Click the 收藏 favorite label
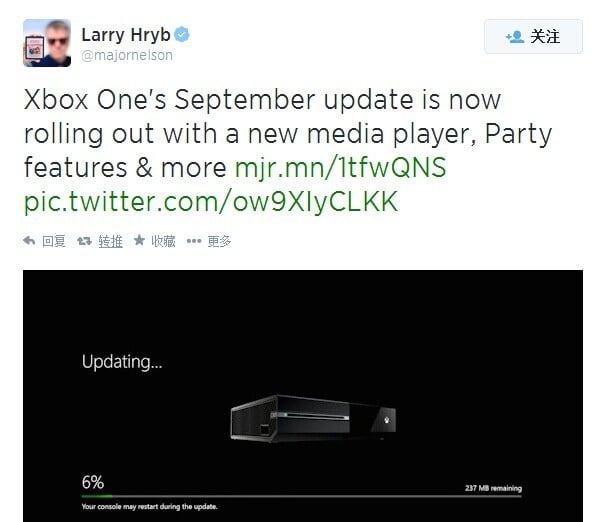The height and width of the screenshot is (522, 605). point(163,241)
